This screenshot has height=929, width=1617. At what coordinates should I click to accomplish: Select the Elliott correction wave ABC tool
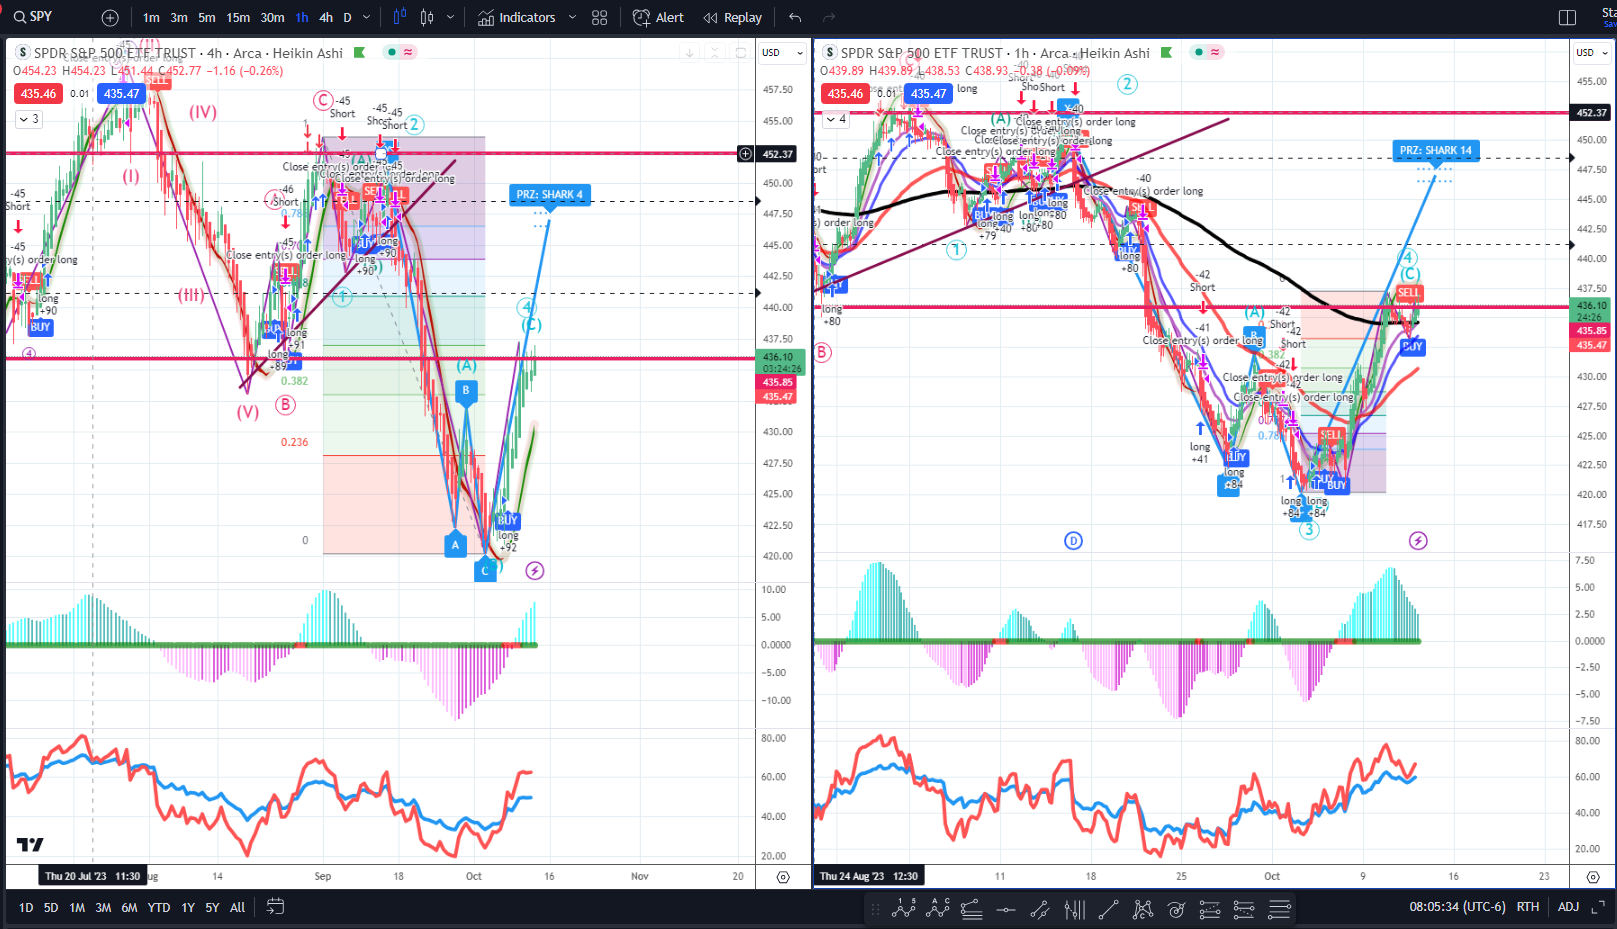coord(938,909)
